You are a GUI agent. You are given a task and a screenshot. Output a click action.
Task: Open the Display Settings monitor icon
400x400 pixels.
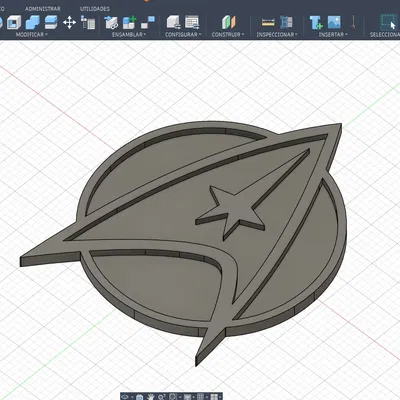pyautogui.click(x=187, y=397)
